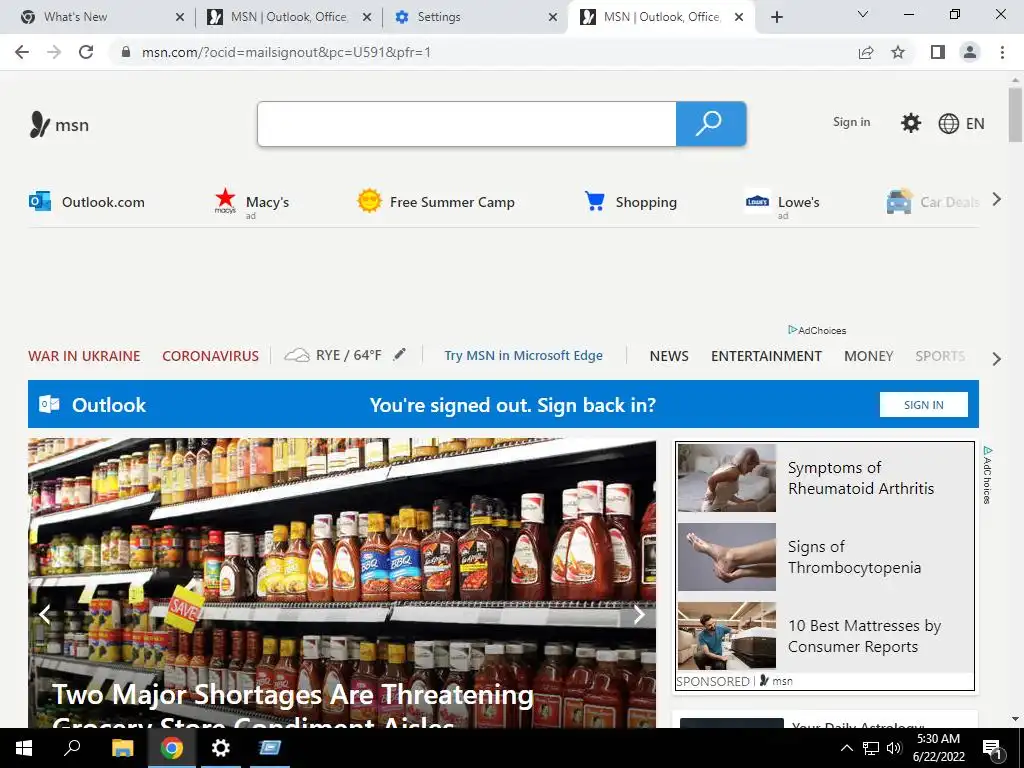
Task: Open Signs of Thrombocytopenia ad
Action: click(x=854, y=556)
